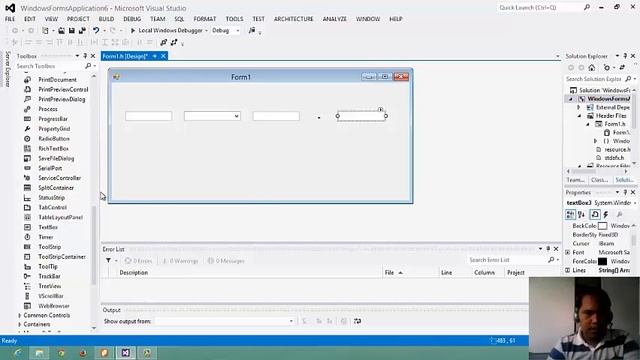Image resolution: width=640 pixels, height=360 pixels.
Task: Click the Save All toolbar icon
Action: pyautogui.click(x=82, y=31)
